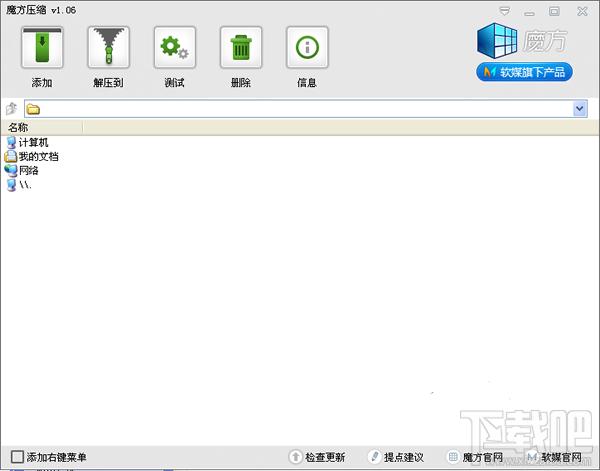Click the up-one-level folder arrow icon
This screenshot has width=600, height=471.
(x=11, y=109)
